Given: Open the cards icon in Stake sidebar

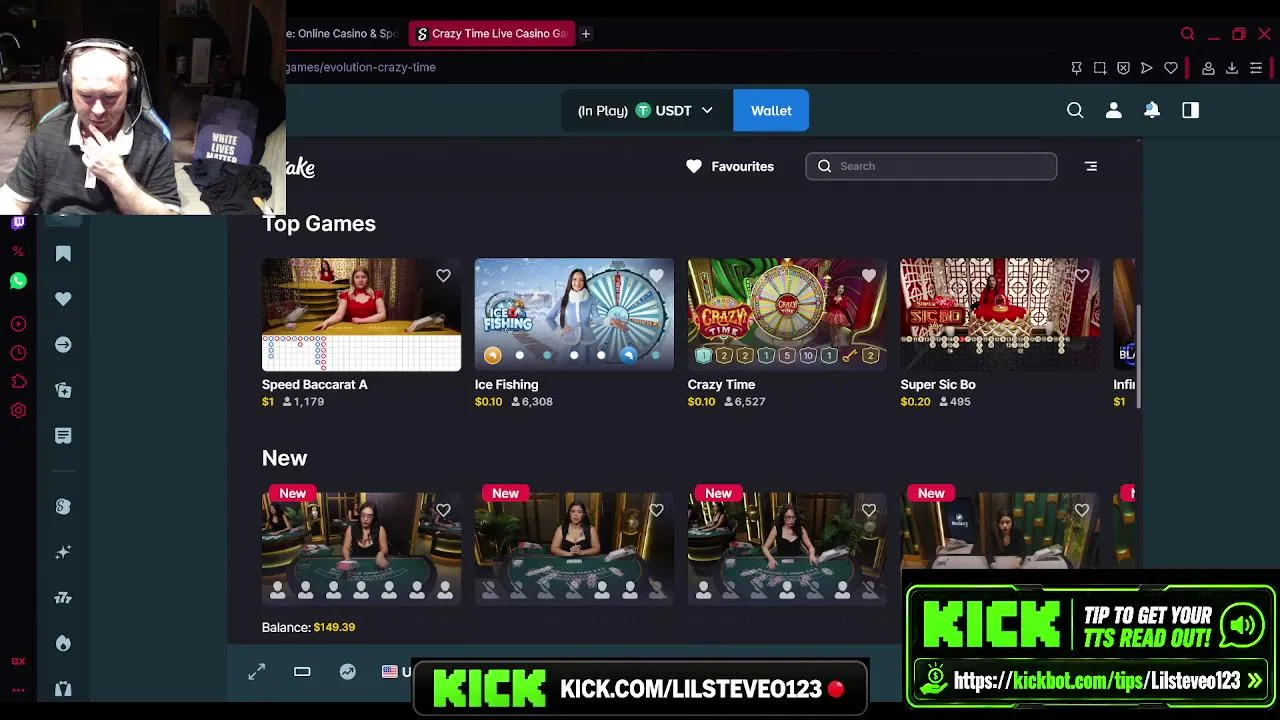Looking at the screenshot, I should click(63, 390).
